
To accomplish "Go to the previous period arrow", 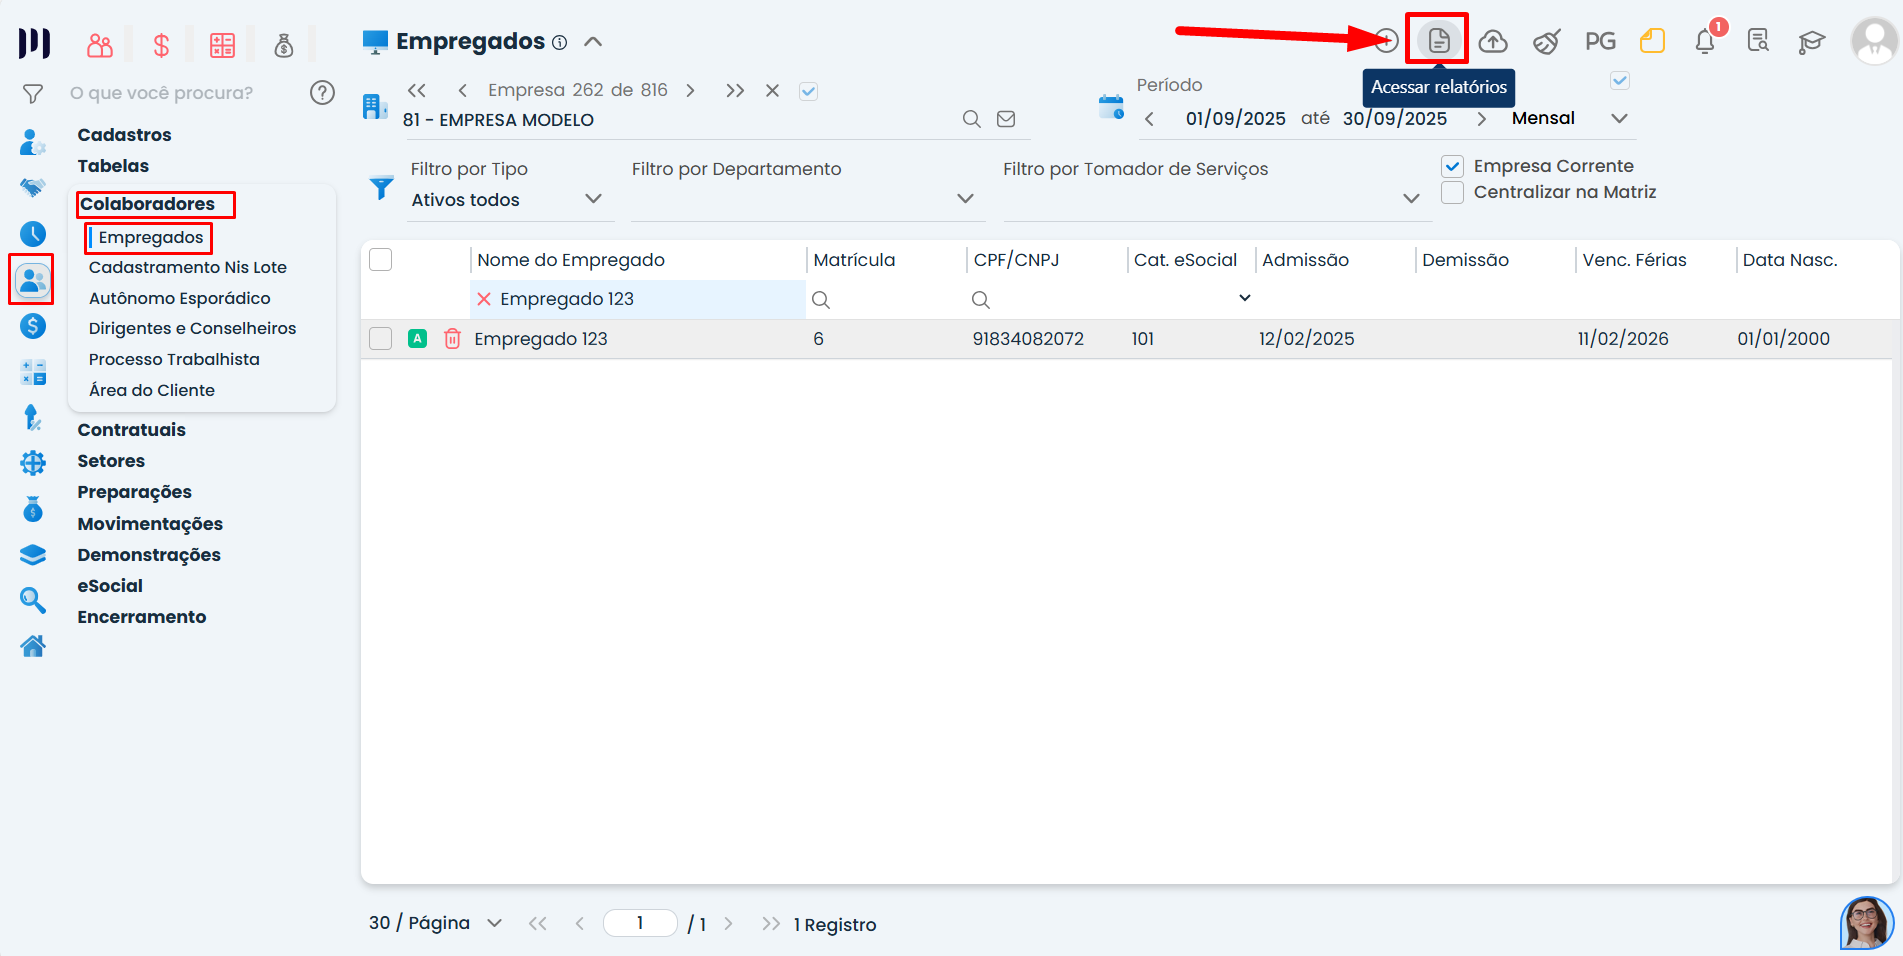I will click(1149, 119).
